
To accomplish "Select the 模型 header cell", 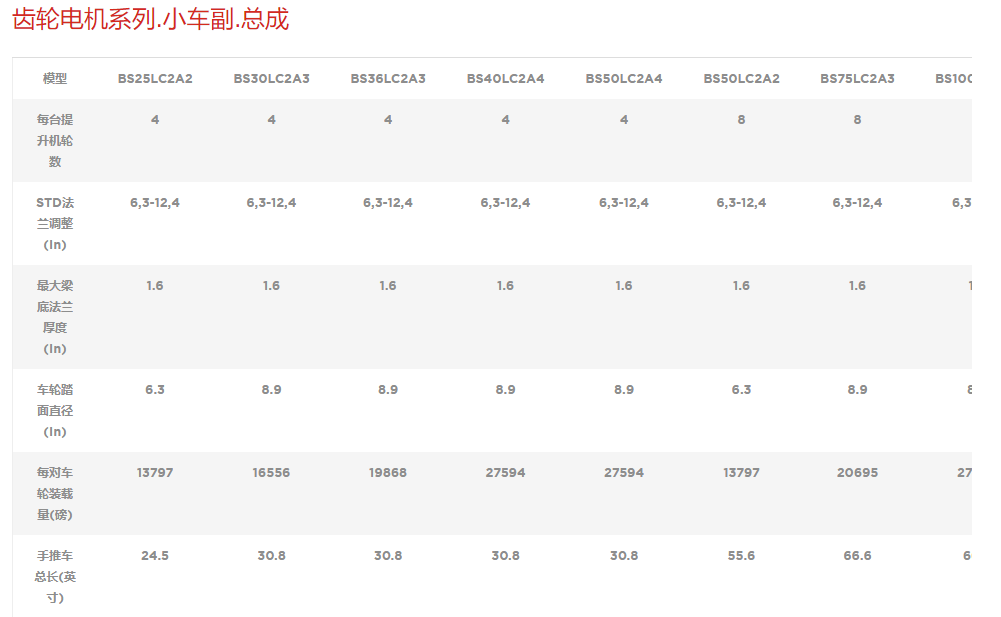I will [x=55, y=78].
